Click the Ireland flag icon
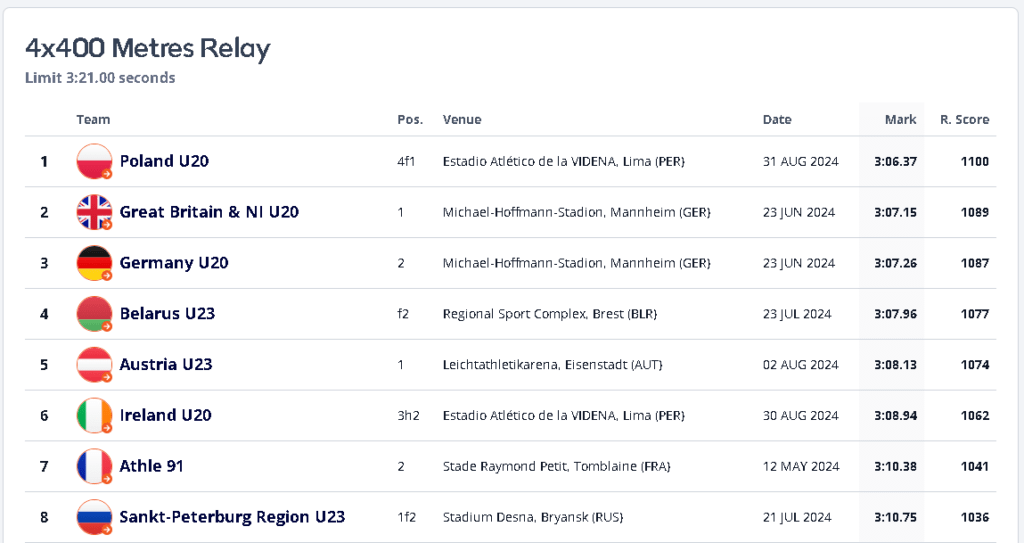The image size is (1024, 543). click(x=94, y=415)
